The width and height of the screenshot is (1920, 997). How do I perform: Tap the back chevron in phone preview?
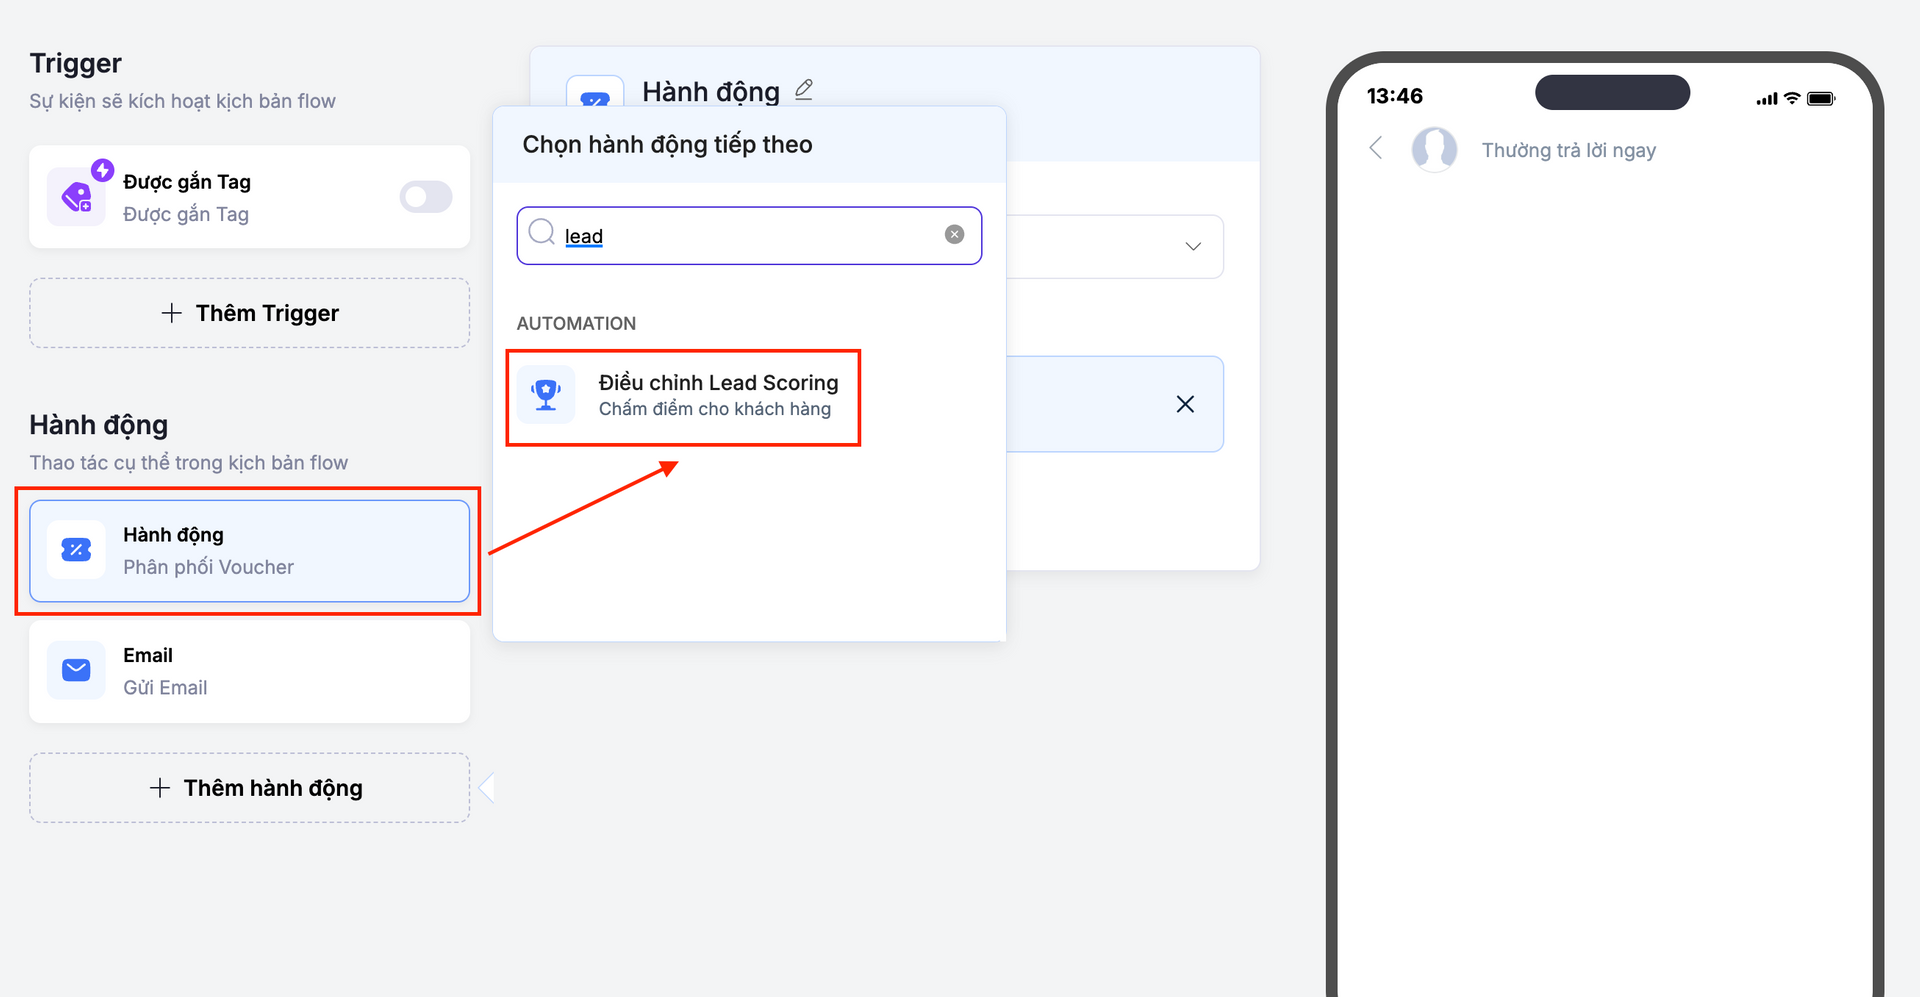[x=1377, y=149]
